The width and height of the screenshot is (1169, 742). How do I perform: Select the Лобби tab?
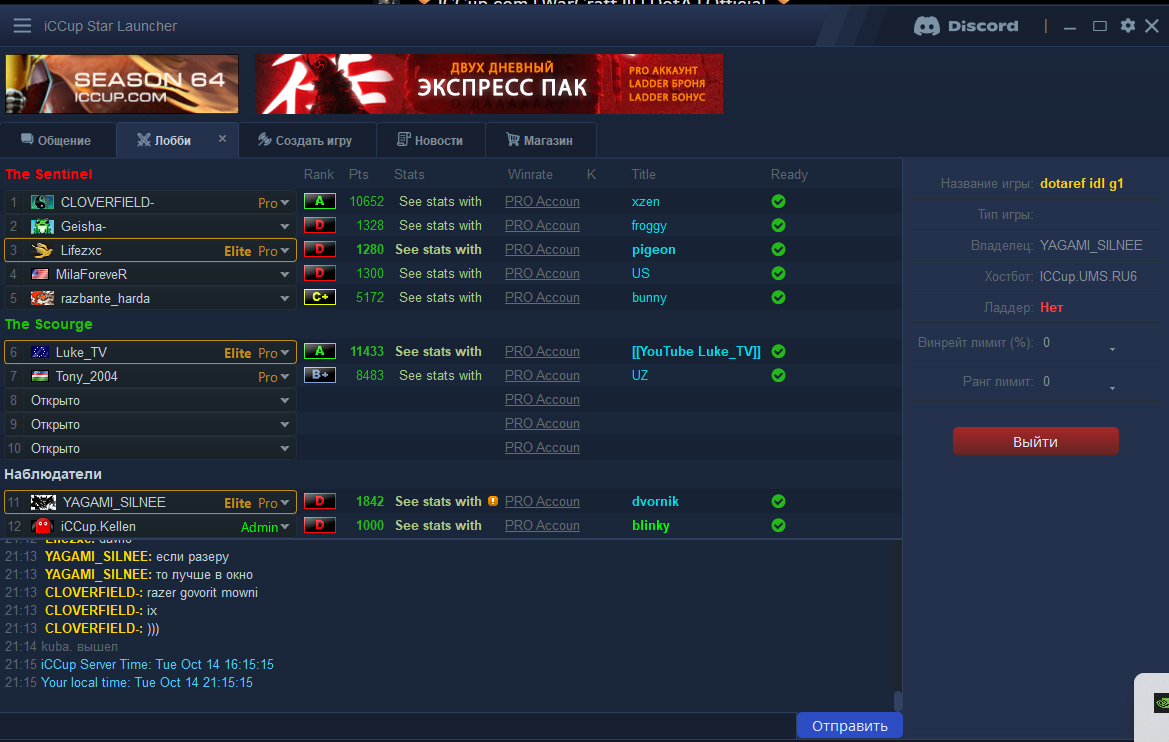pyautogui.click(x=165, y=140)
